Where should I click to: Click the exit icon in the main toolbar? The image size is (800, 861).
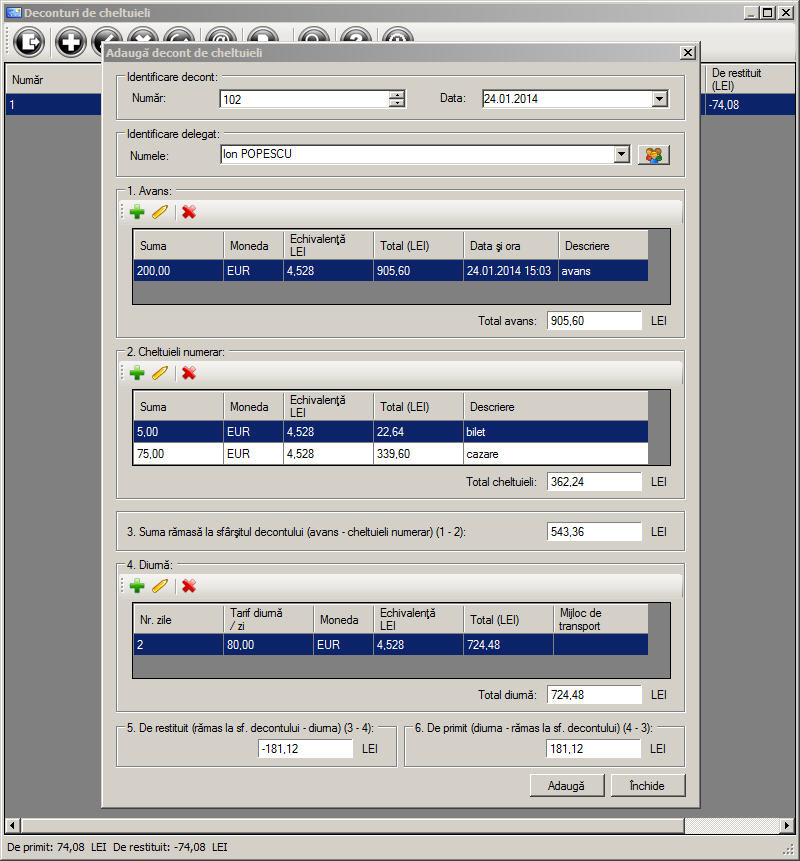click(31, 42)
